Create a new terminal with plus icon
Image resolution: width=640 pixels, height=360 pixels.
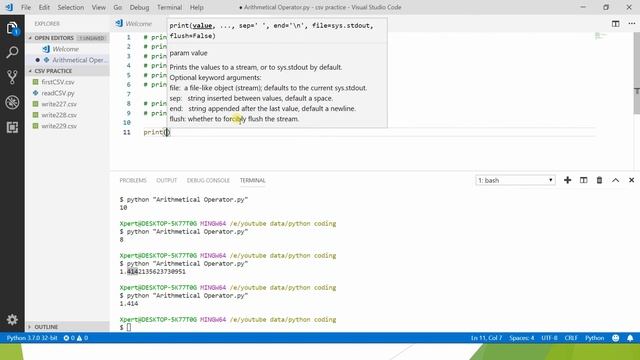point(567,180)
